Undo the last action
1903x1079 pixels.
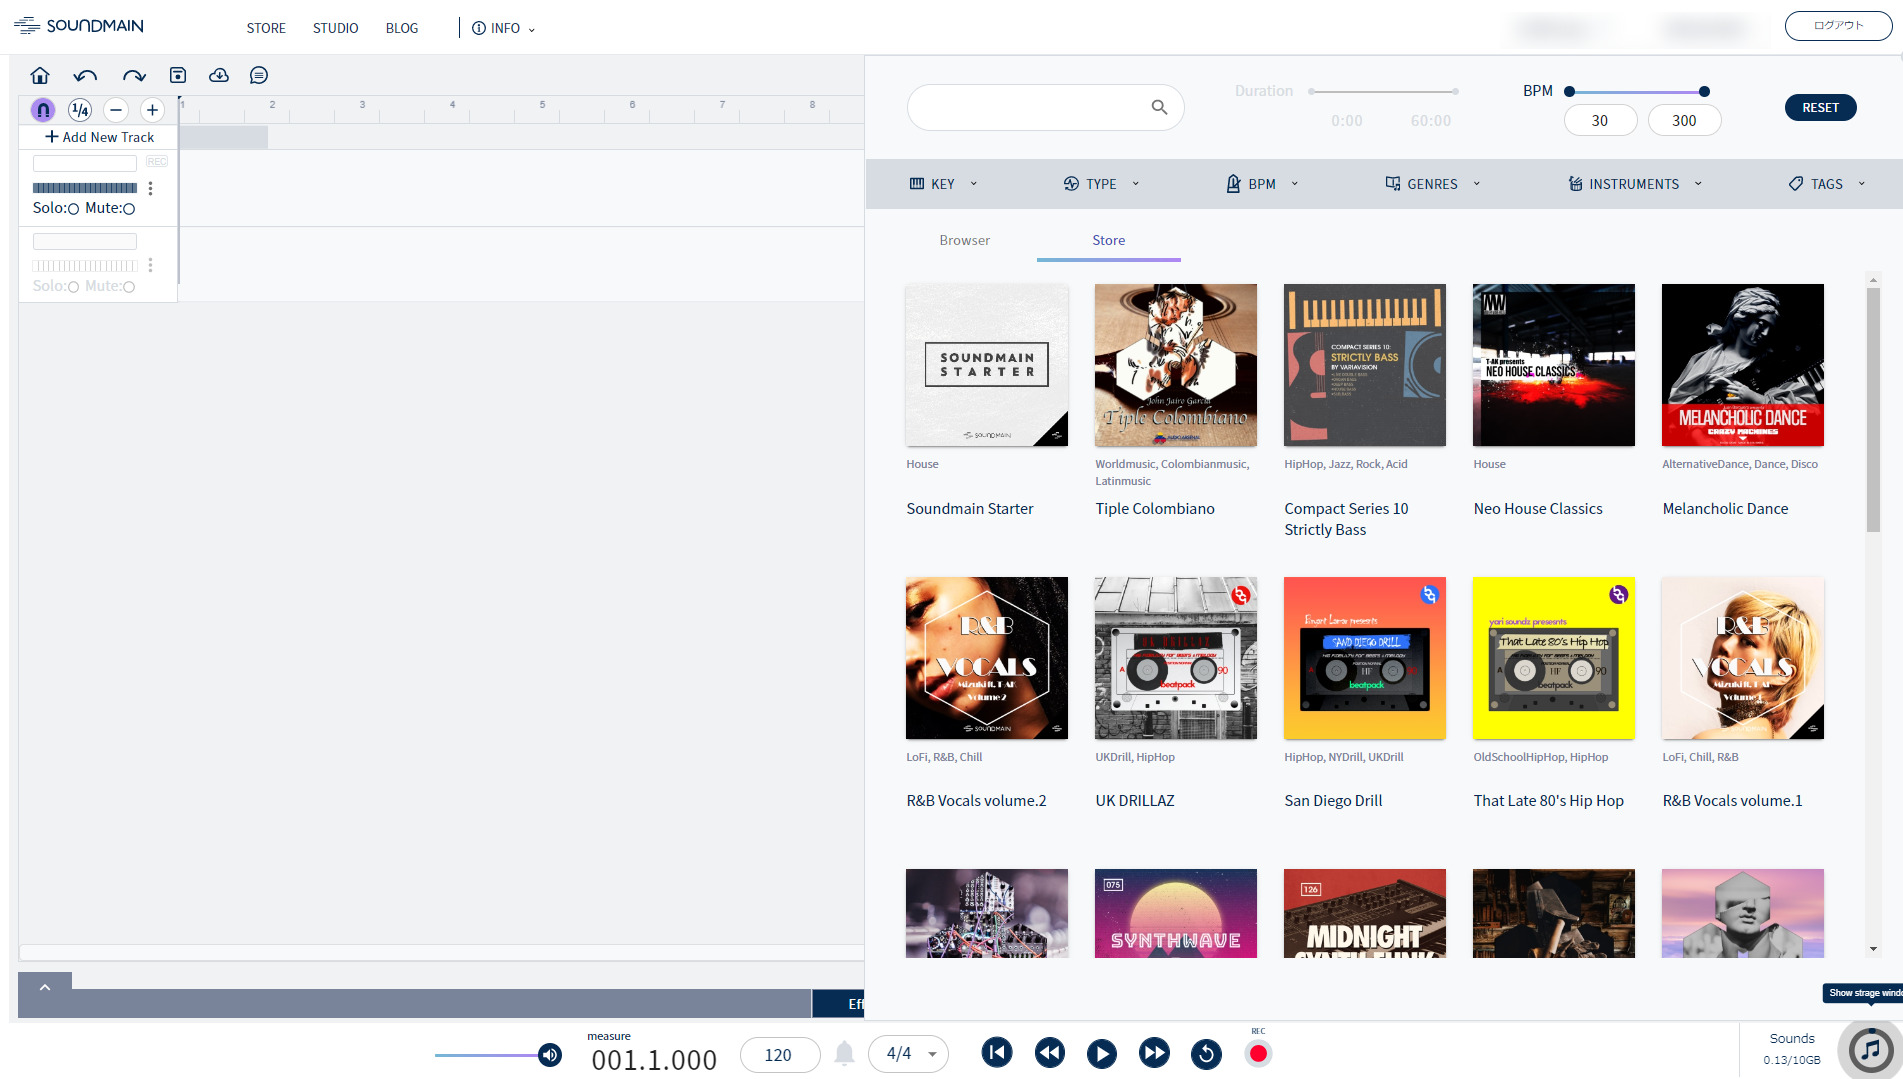[86, 75]
